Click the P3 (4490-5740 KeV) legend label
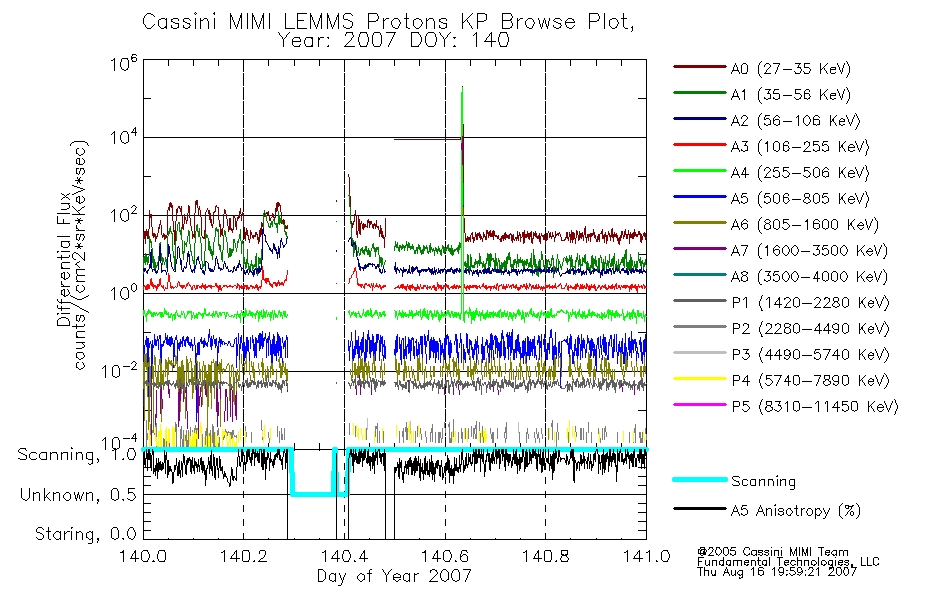This screenshot has width=950, height=600. click(x=810, y=355)
